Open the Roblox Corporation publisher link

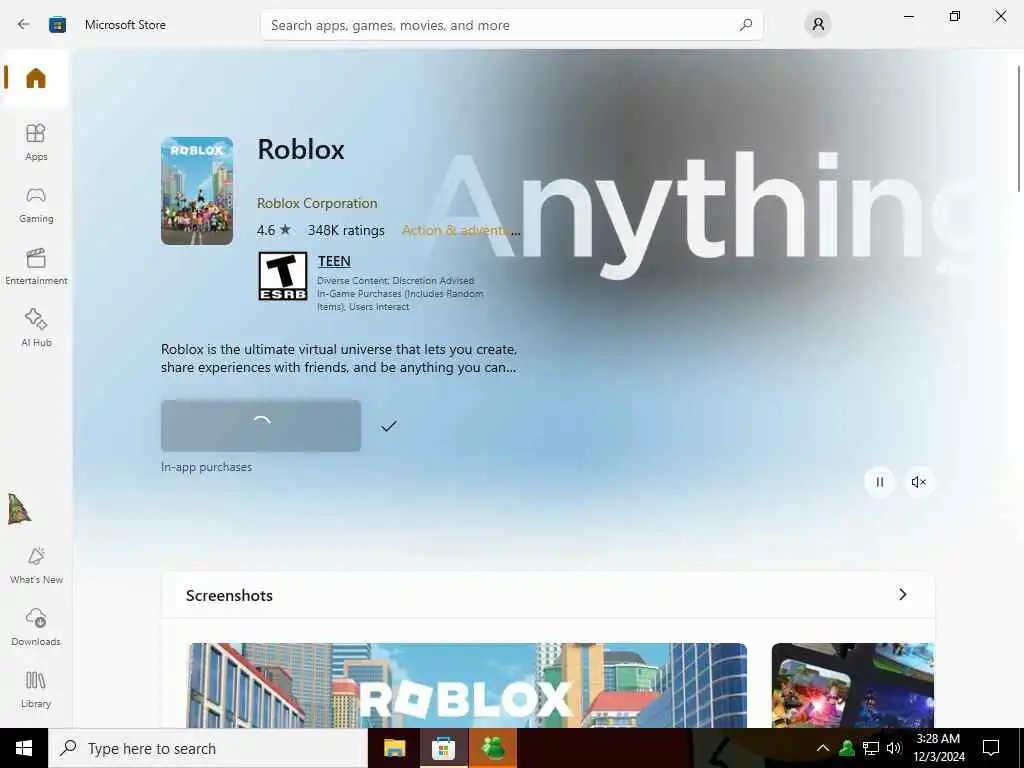[x=317, y=203]
